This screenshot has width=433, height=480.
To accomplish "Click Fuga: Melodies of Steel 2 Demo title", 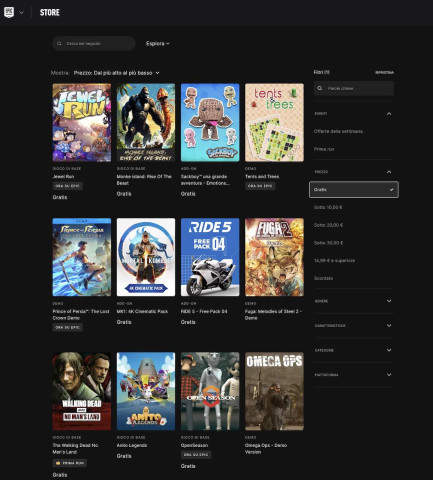I will click(x=273, y=315).
